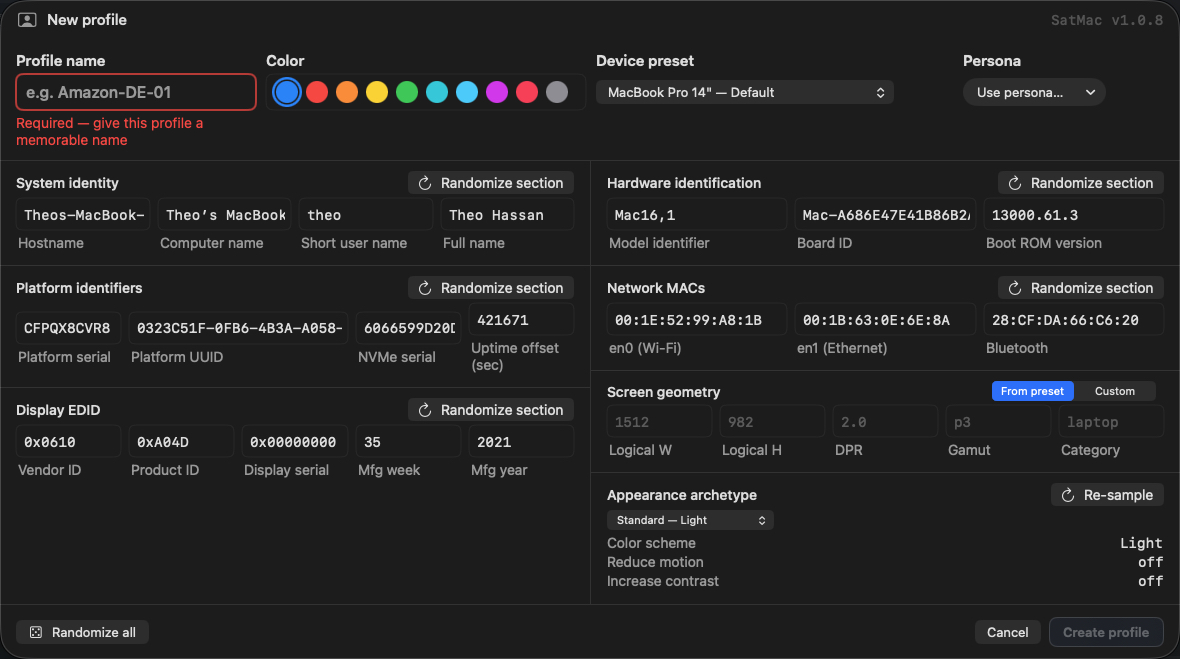Click the Board ID field

point(886,215)
